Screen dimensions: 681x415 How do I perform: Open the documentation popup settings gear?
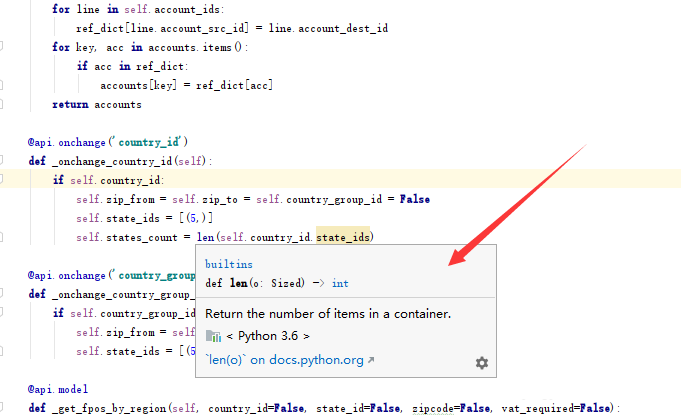tap(482, 362)
